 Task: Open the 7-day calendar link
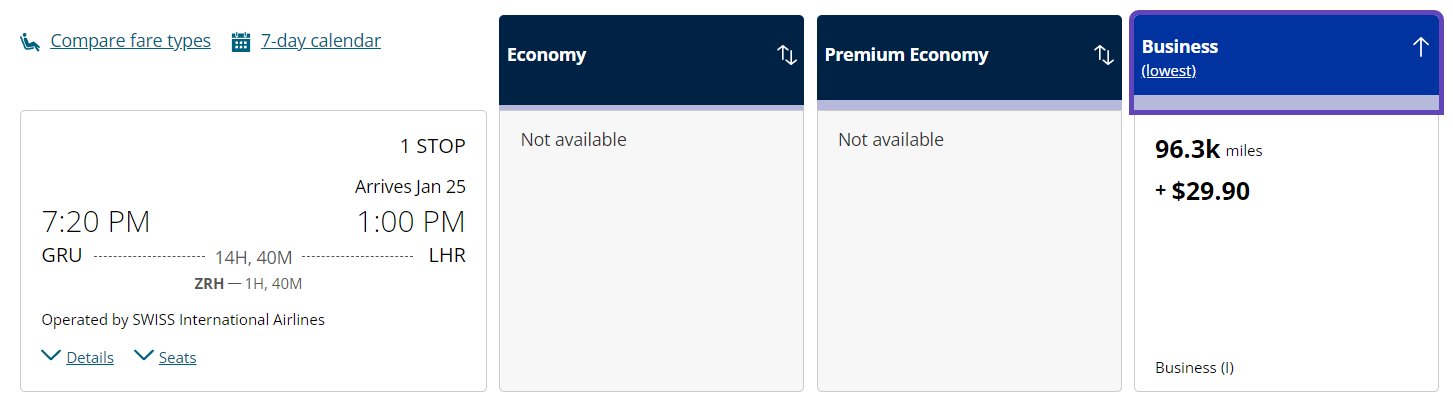click(x=321, y=41)
